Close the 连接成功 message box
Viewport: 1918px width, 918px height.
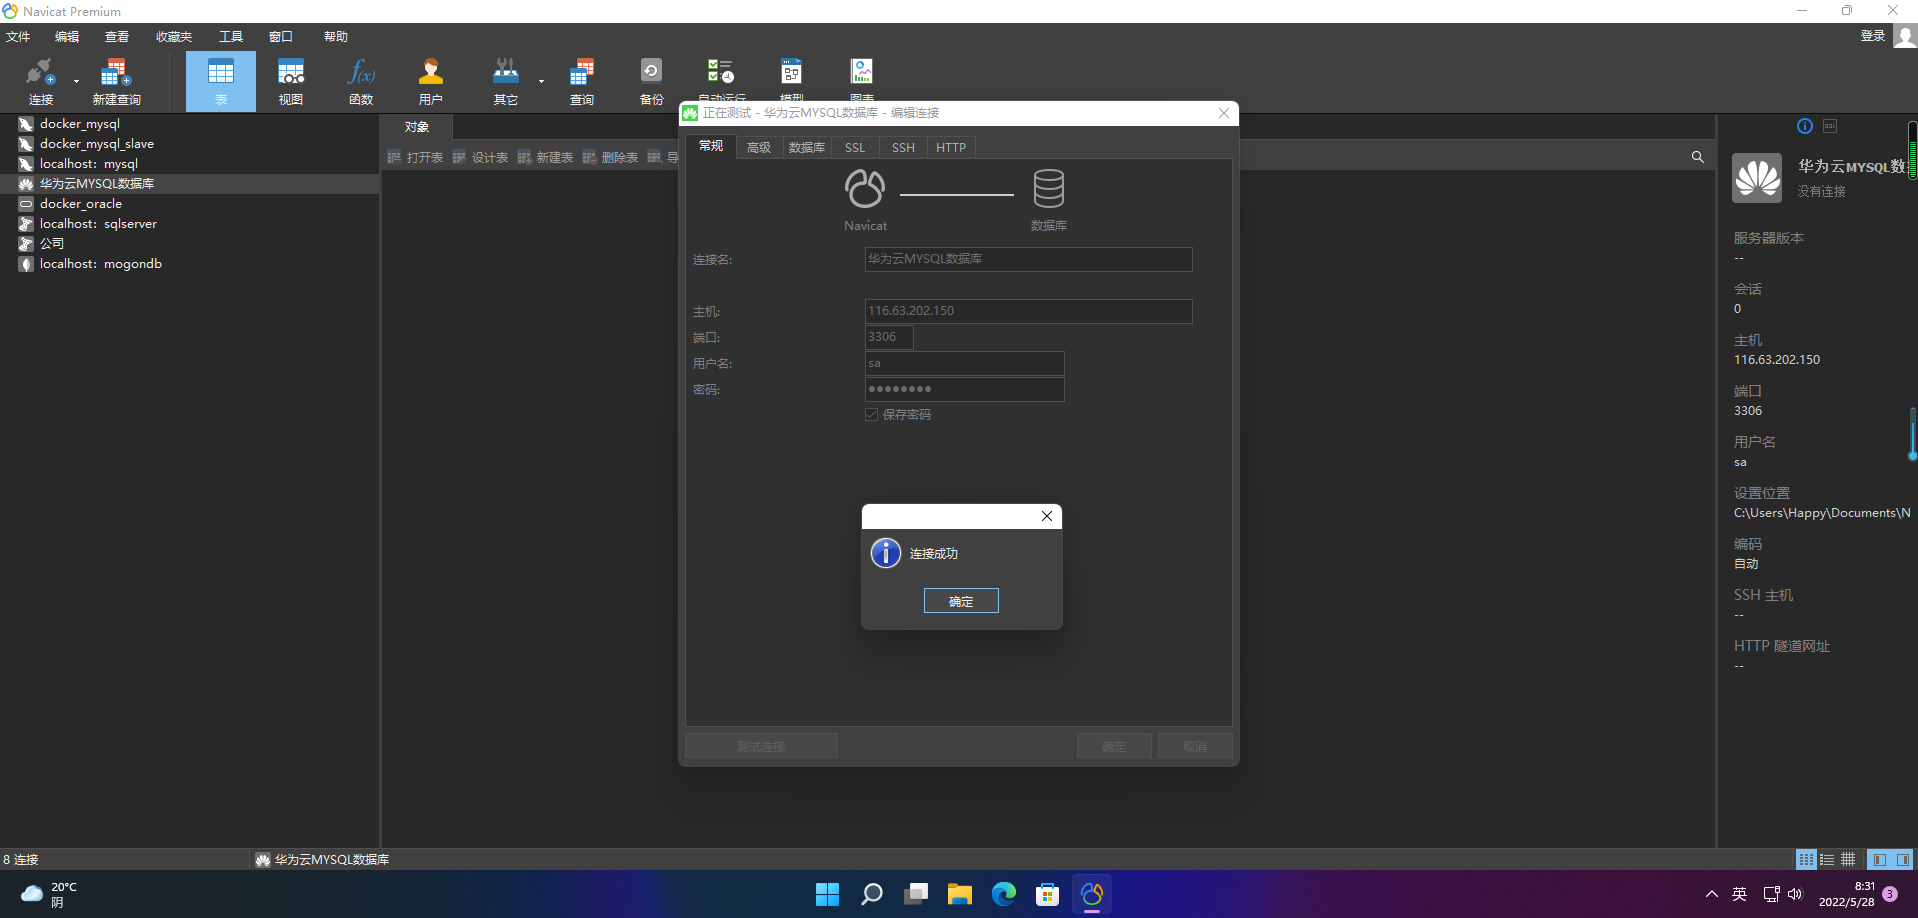[x=1047, y=516]
